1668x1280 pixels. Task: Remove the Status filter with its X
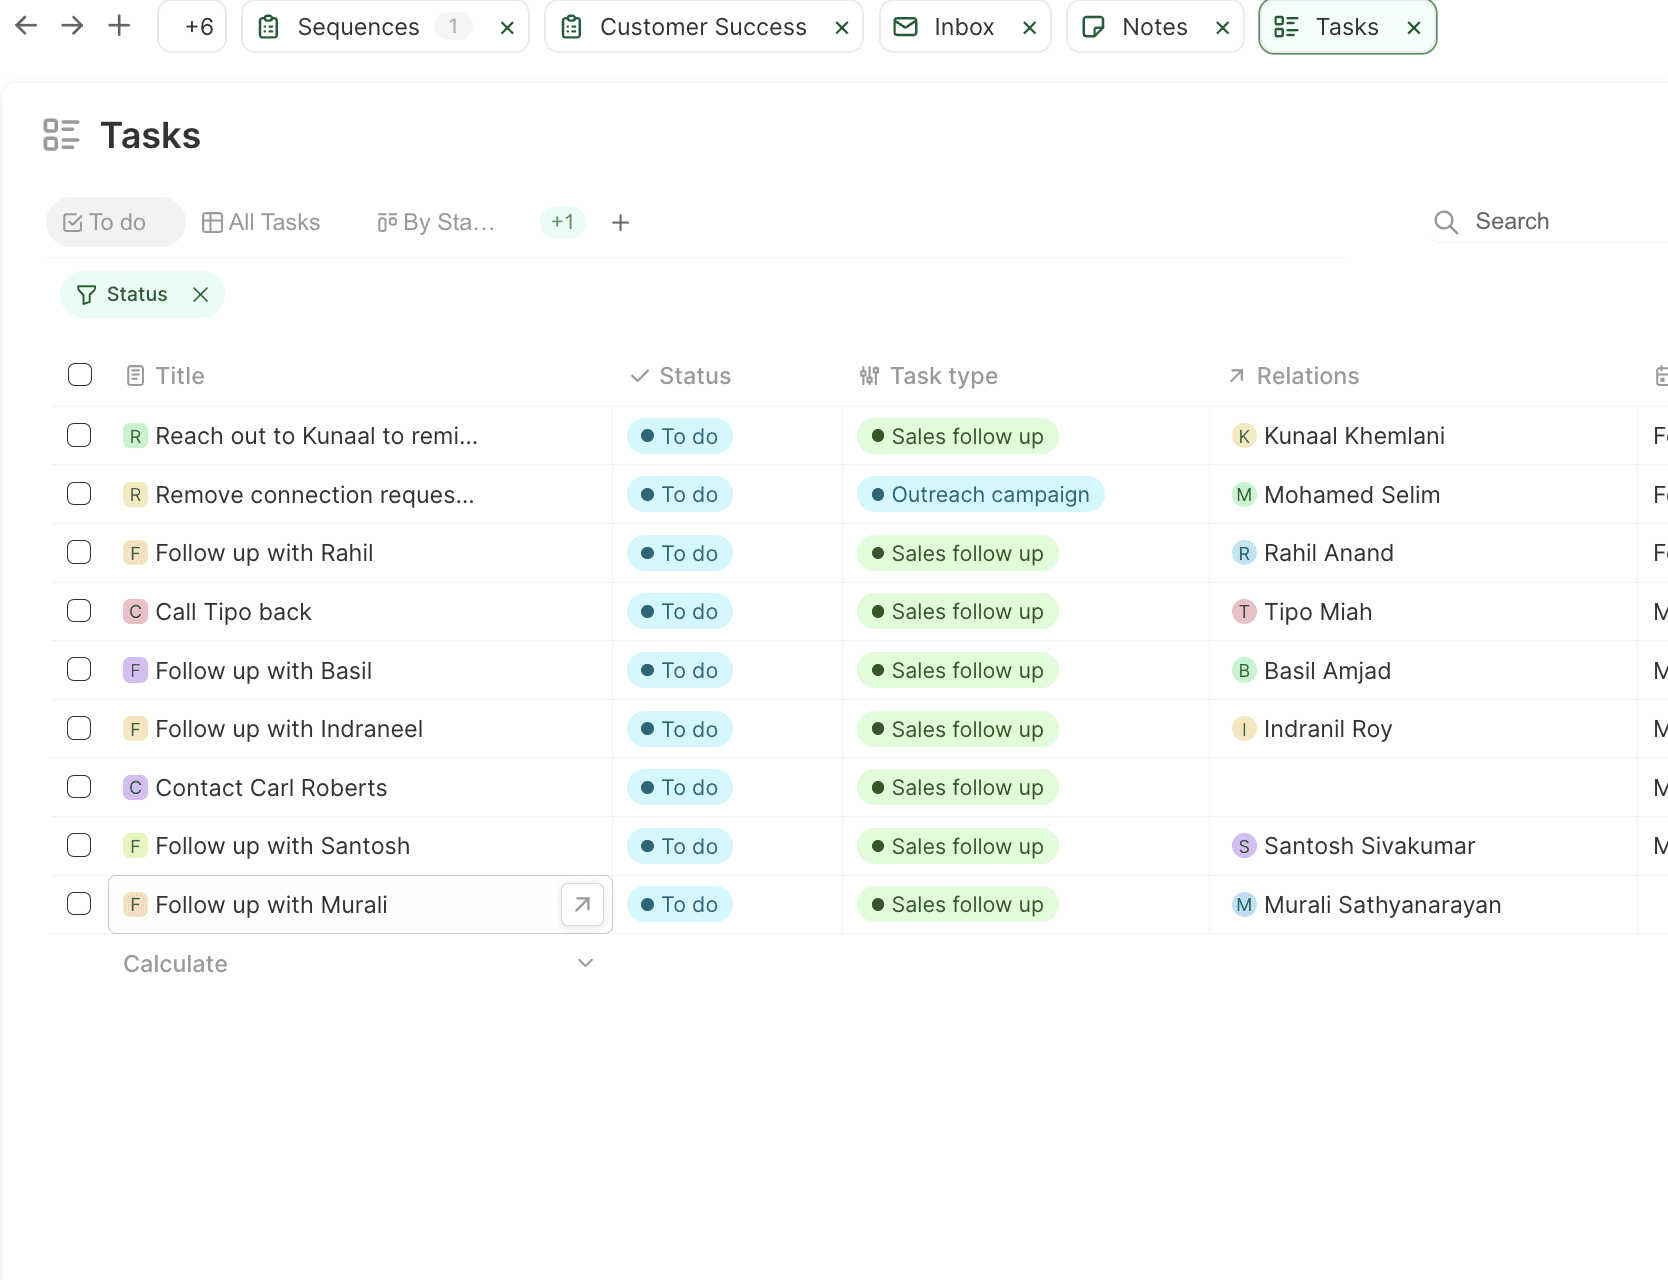[200, 294]
